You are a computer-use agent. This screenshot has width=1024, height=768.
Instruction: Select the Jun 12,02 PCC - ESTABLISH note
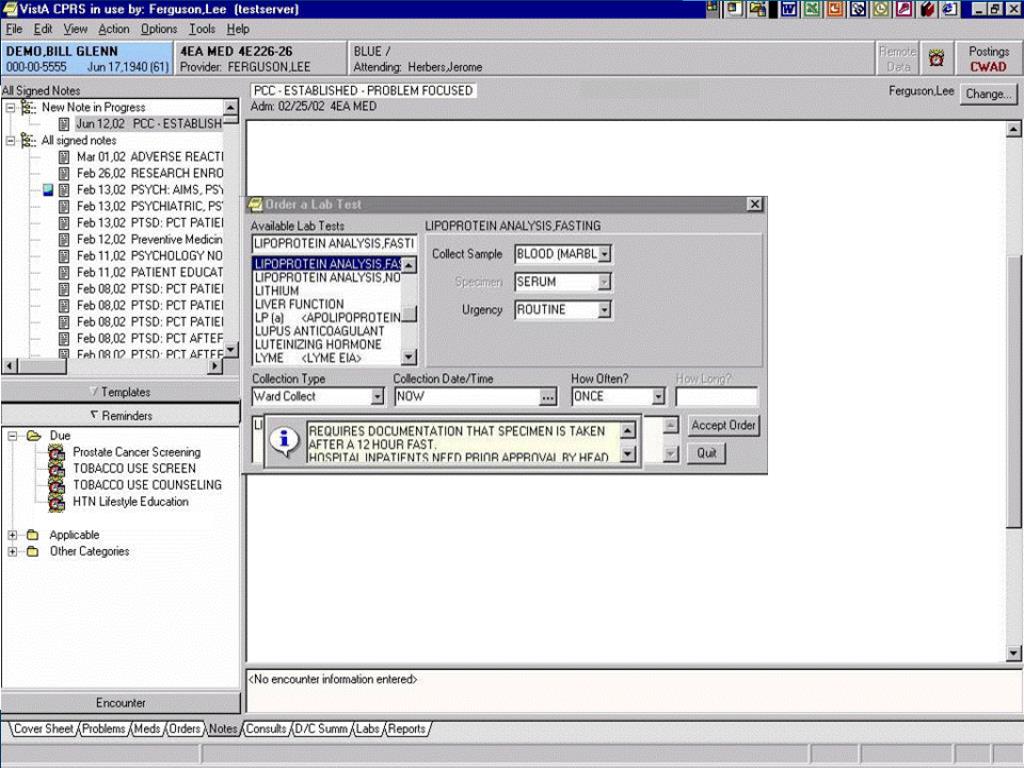(149, 123)
